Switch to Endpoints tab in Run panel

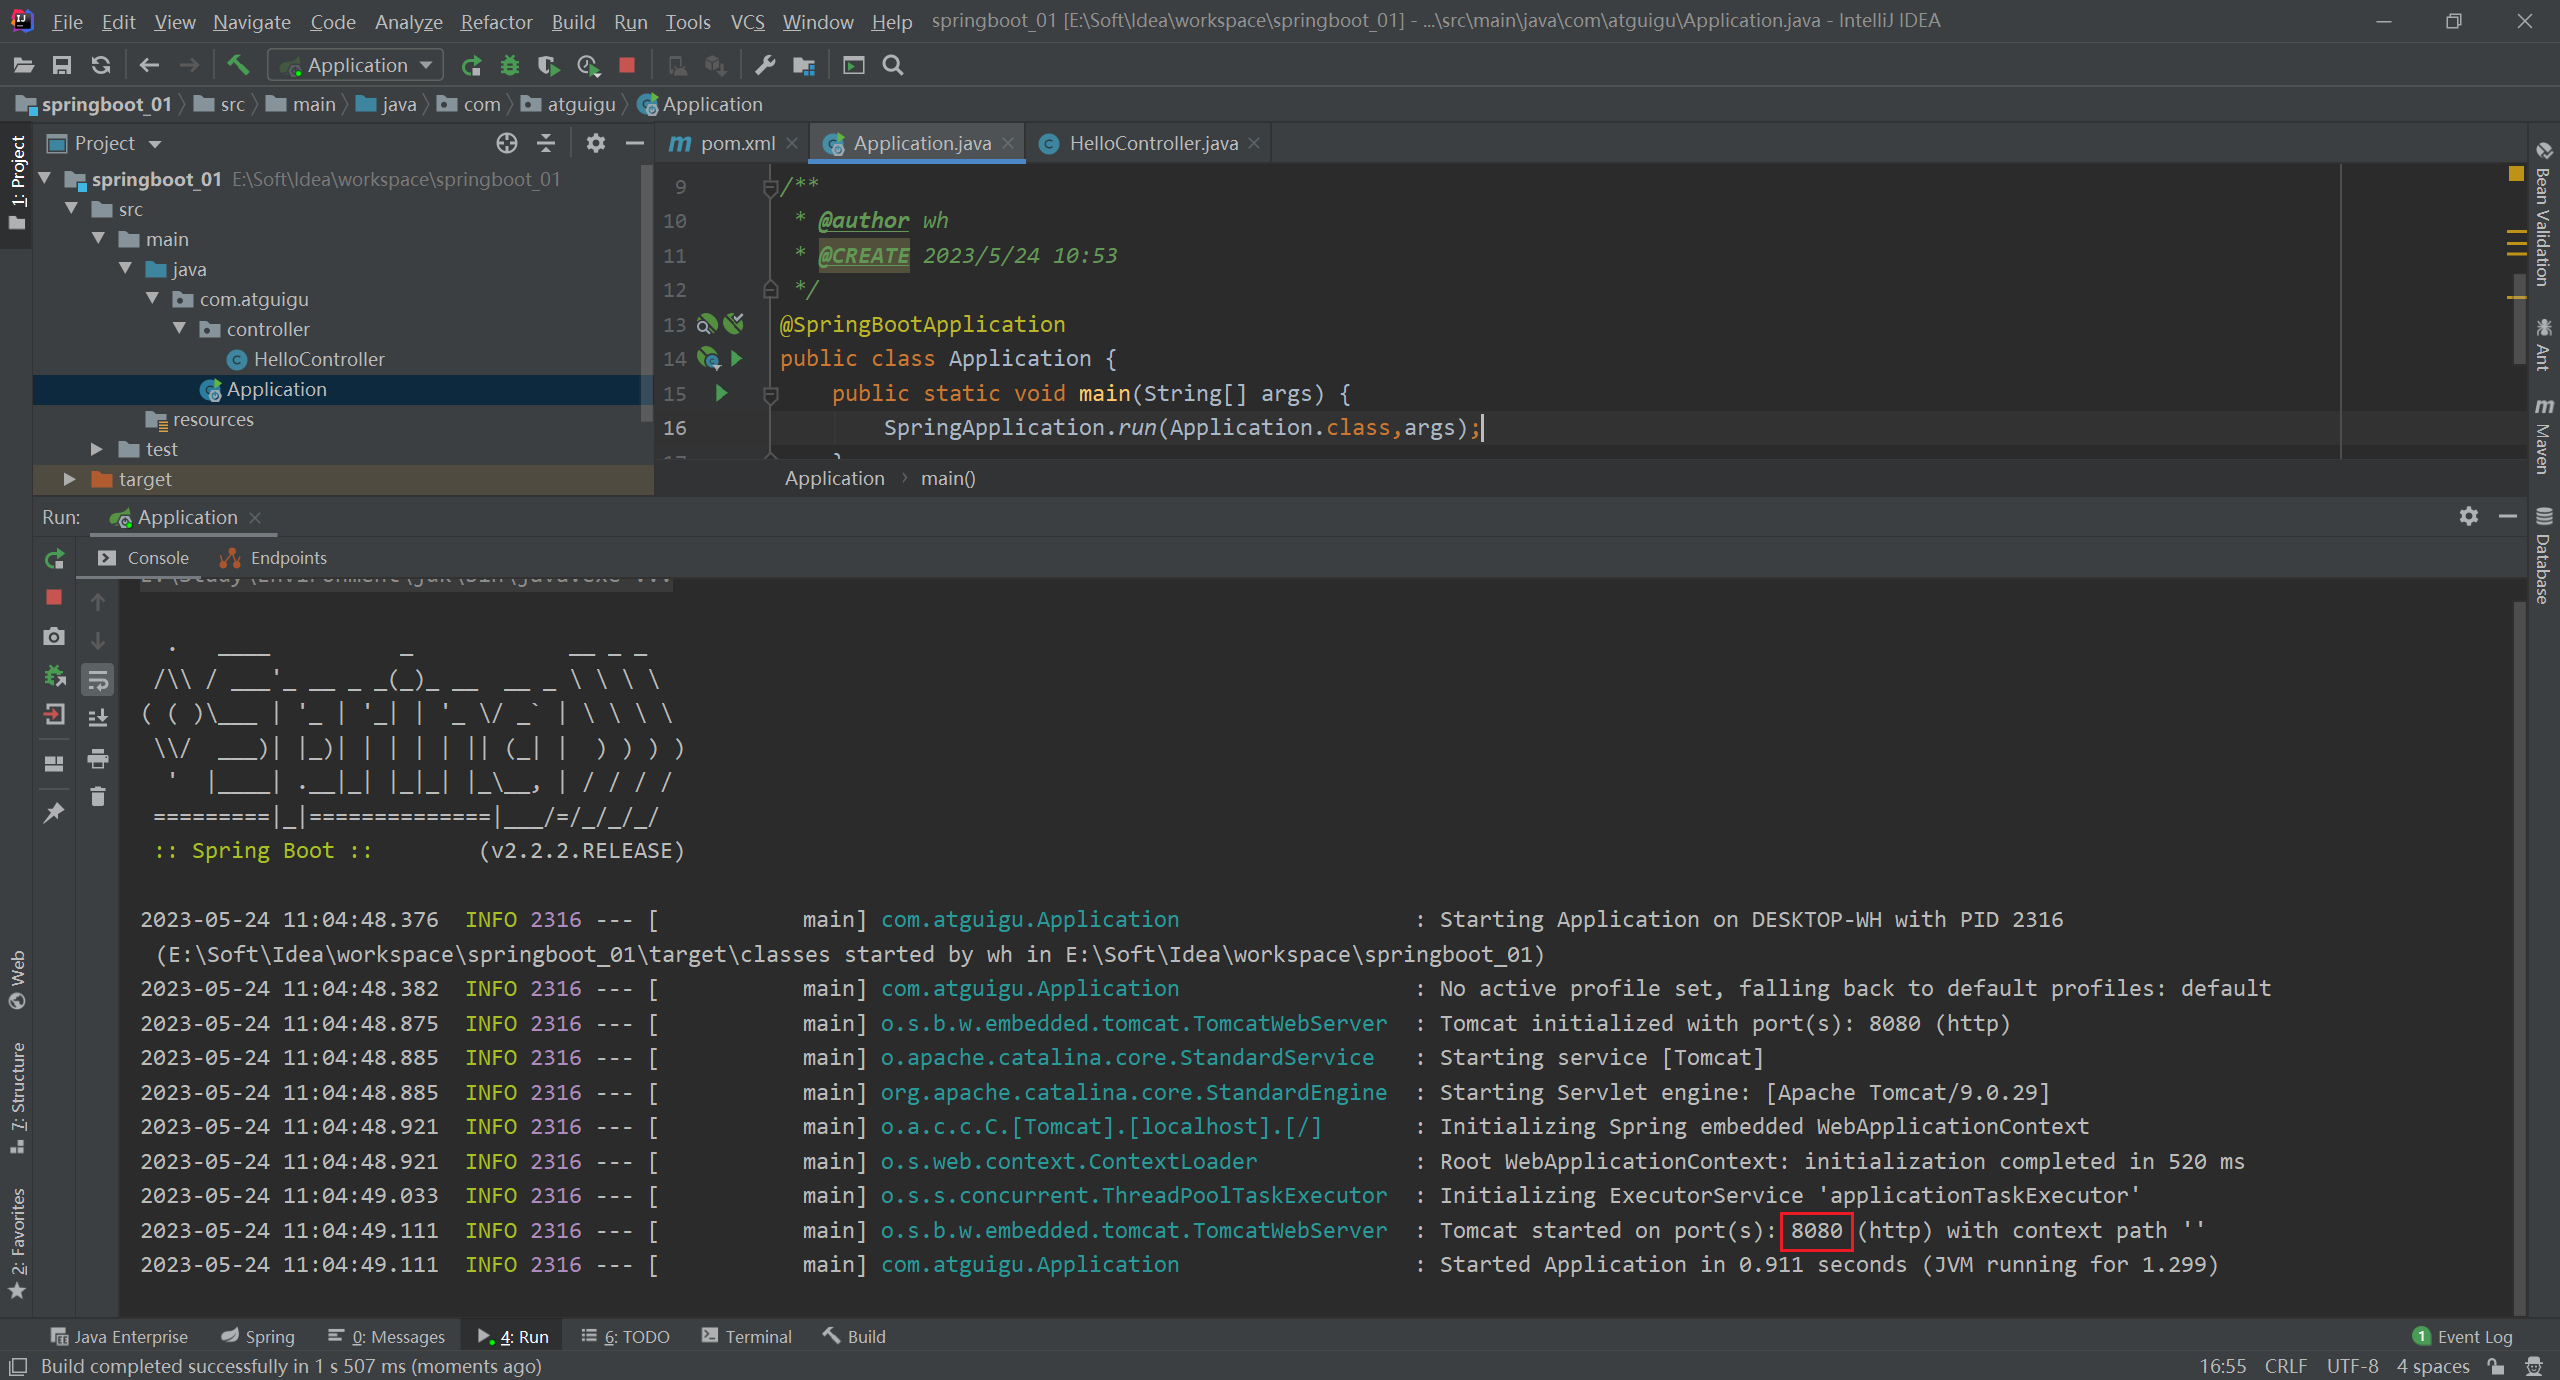coord(273,558)
